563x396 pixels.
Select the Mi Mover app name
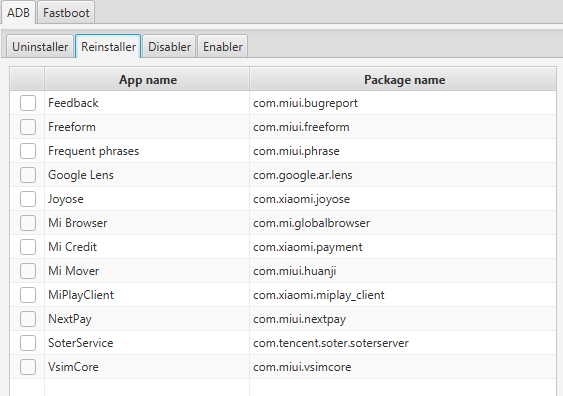73,271
